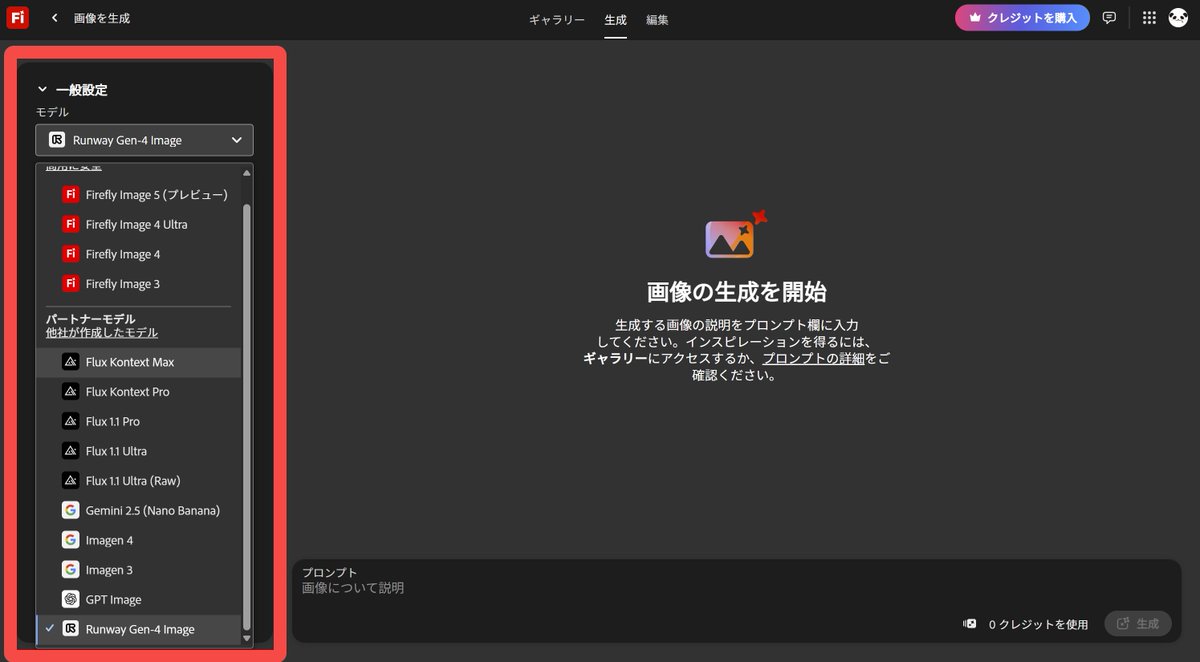Click the クレジットを購入 button

tap(1021, 17)
